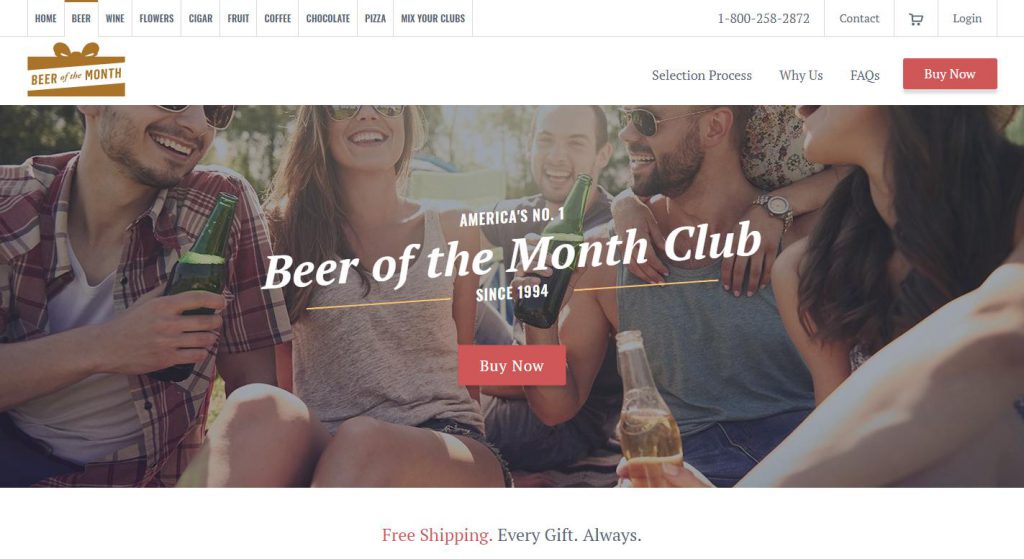Open the Pizza club tab
This screenshot has height=559, width=1024.
[376, 18]
